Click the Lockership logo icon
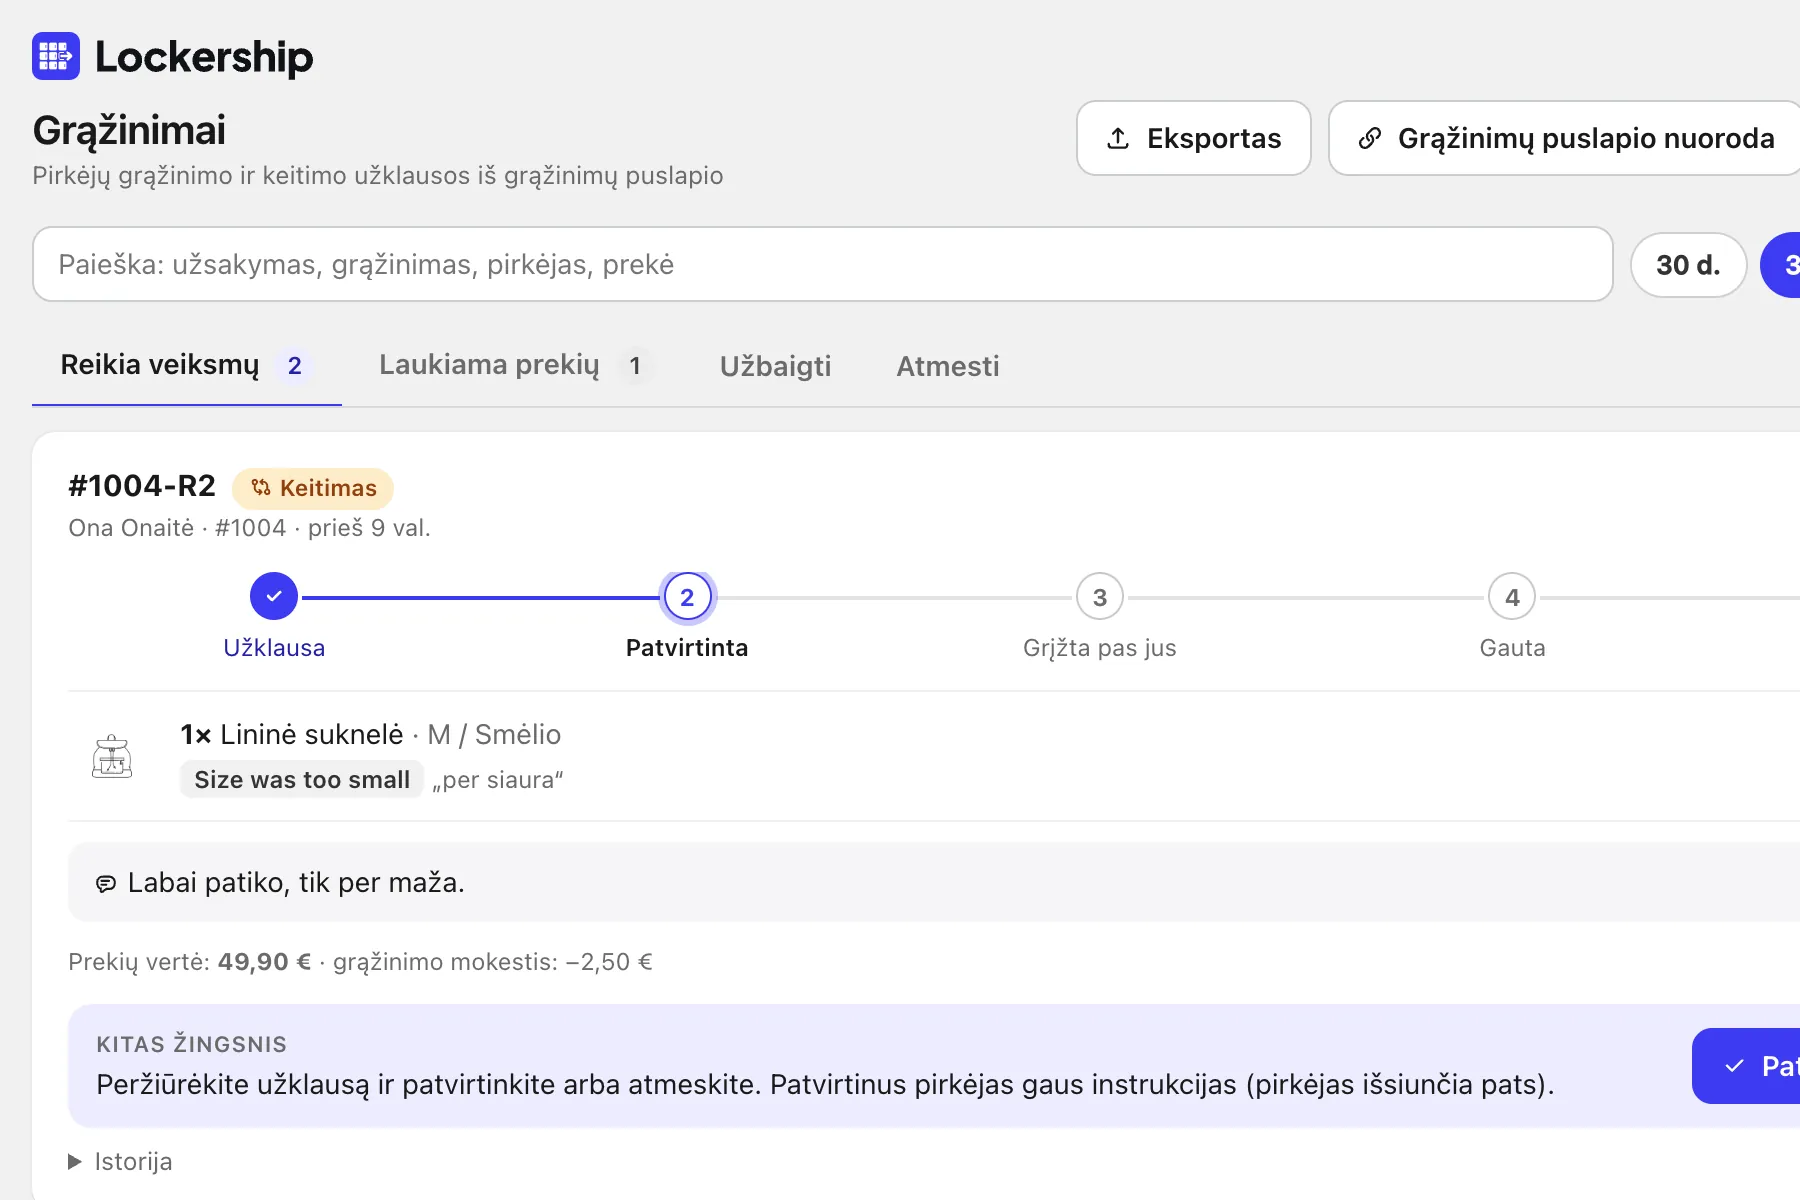The image size is (1800, 1200). pos(56,56)
